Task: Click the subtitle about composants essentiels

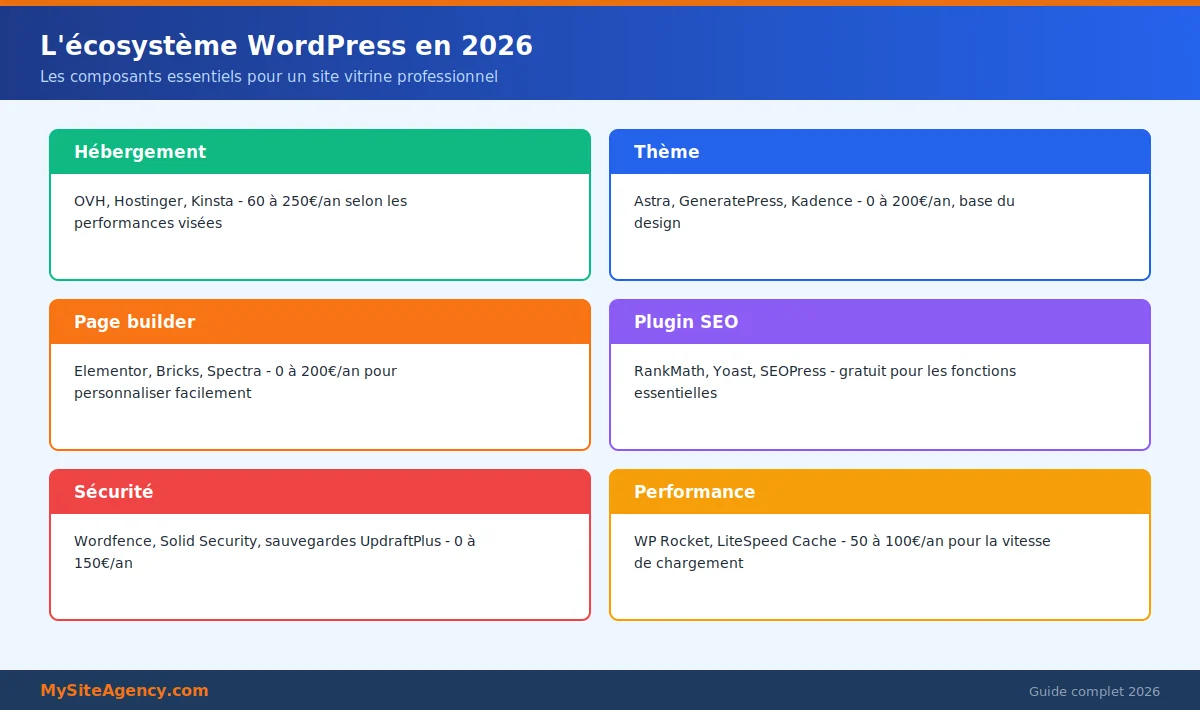Action: point(269,77)
